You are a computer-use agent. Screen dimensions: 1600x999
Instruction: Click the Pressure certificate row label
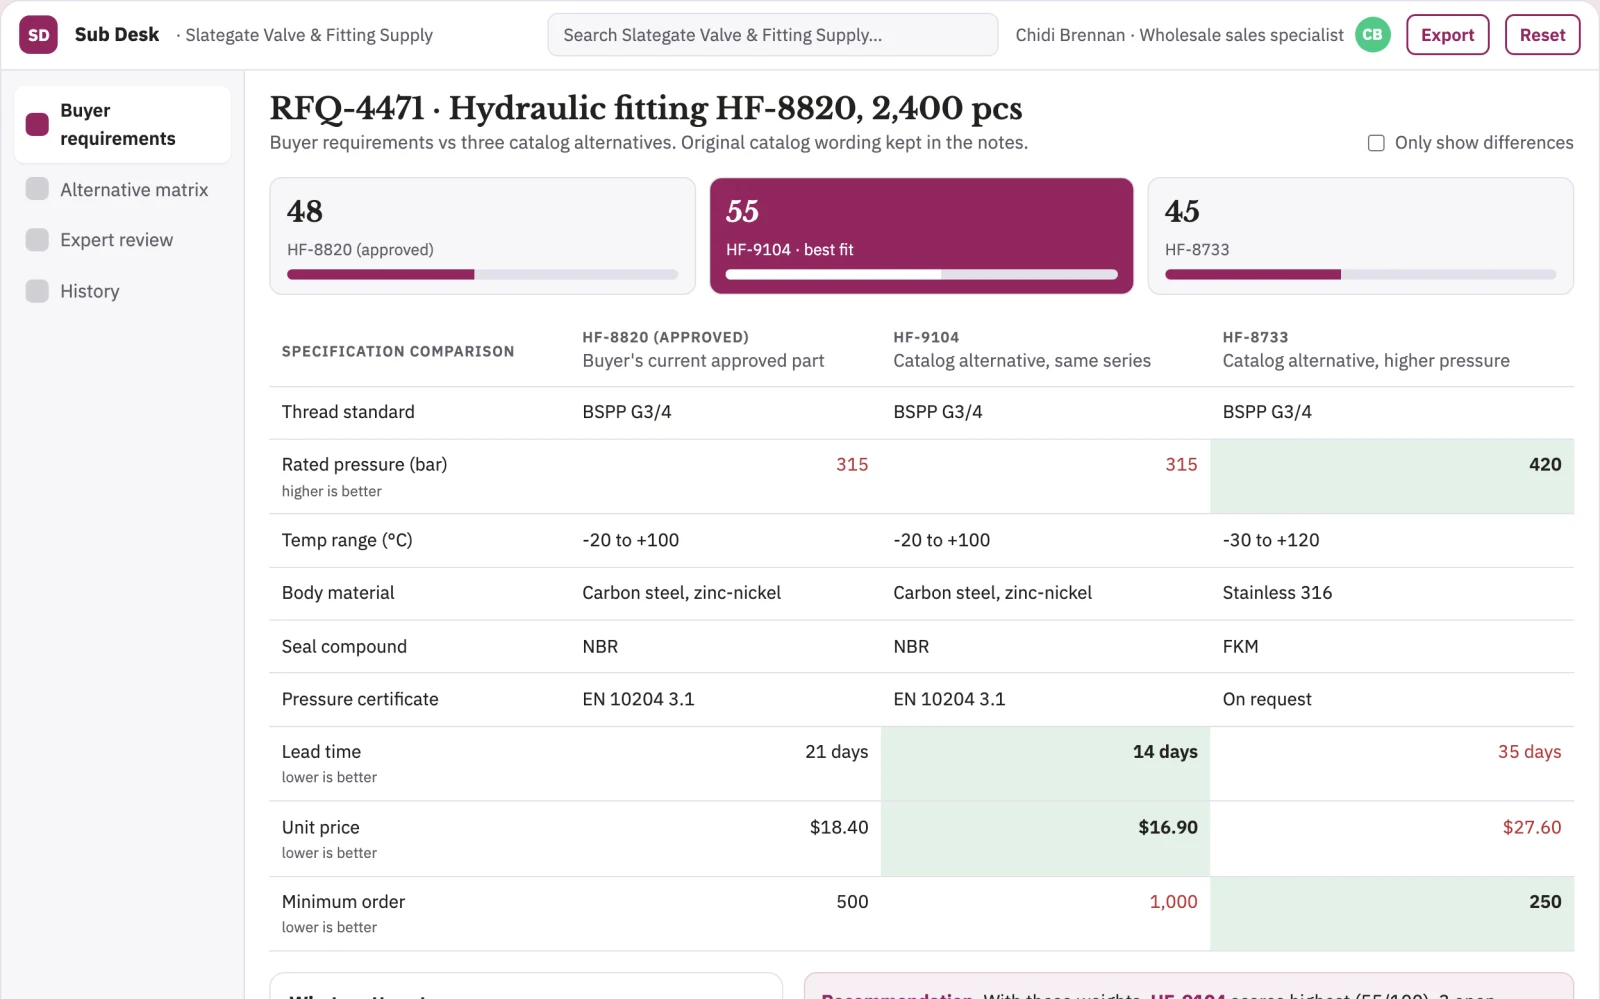(x=360, y=700)
